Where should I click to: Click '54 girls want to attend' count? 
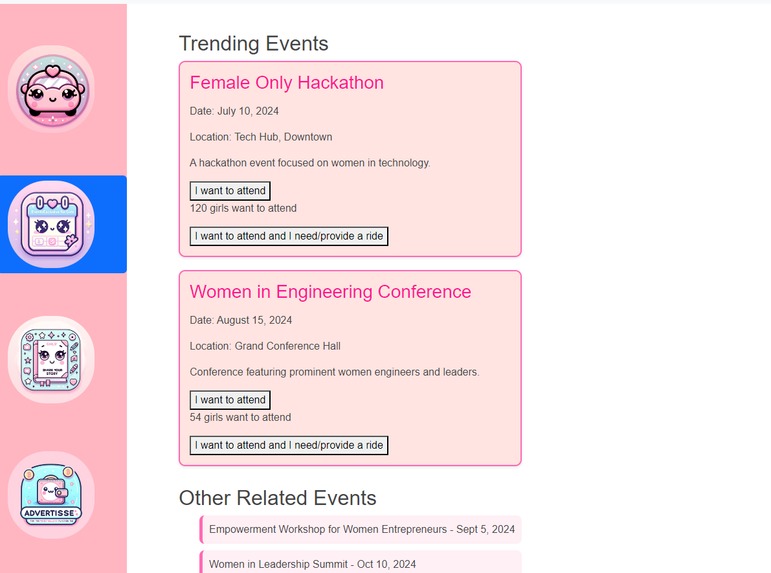(240, 417)
